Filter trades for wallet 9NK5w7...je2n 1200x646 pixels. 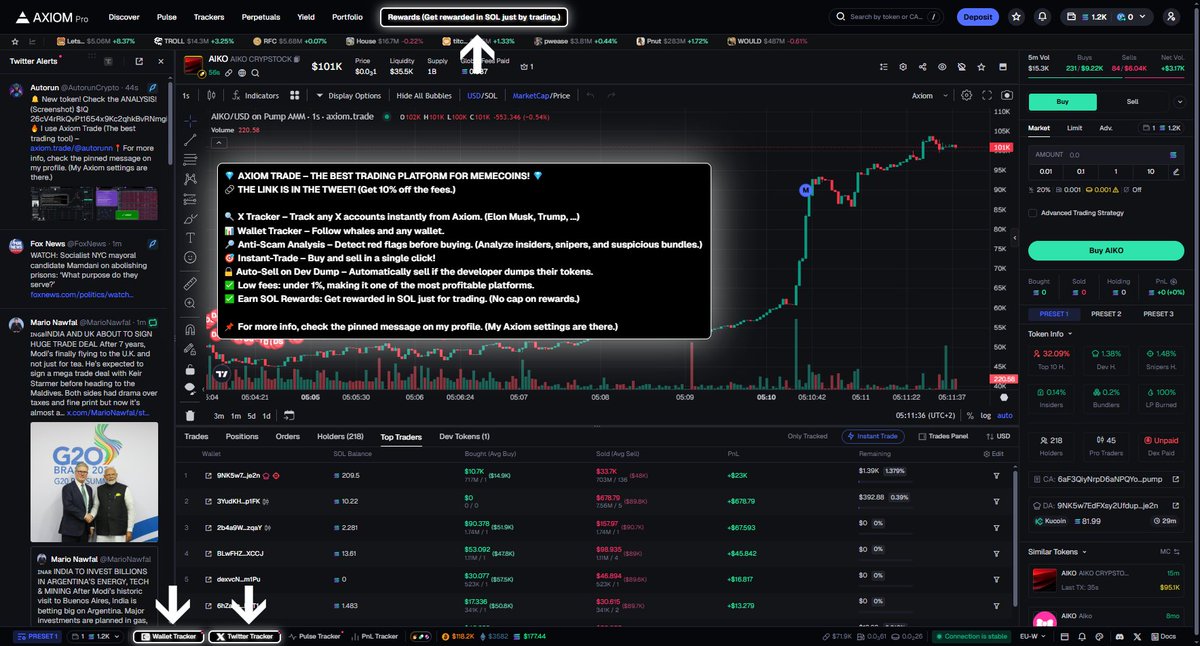tap(996, 475)
